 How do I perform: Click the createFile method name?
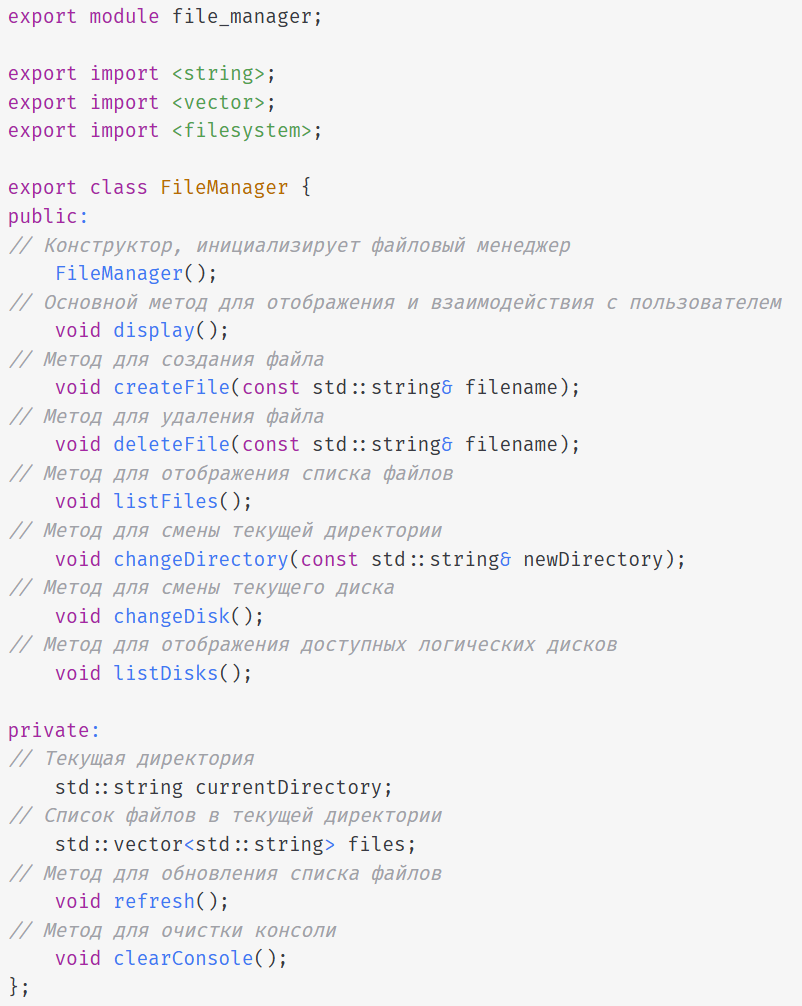[171, 388]
